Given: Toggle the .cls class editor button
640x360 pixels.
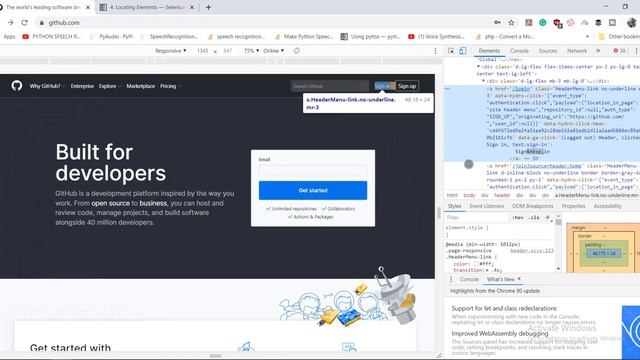Looking at the screenshot, I should tap(534, 218).
